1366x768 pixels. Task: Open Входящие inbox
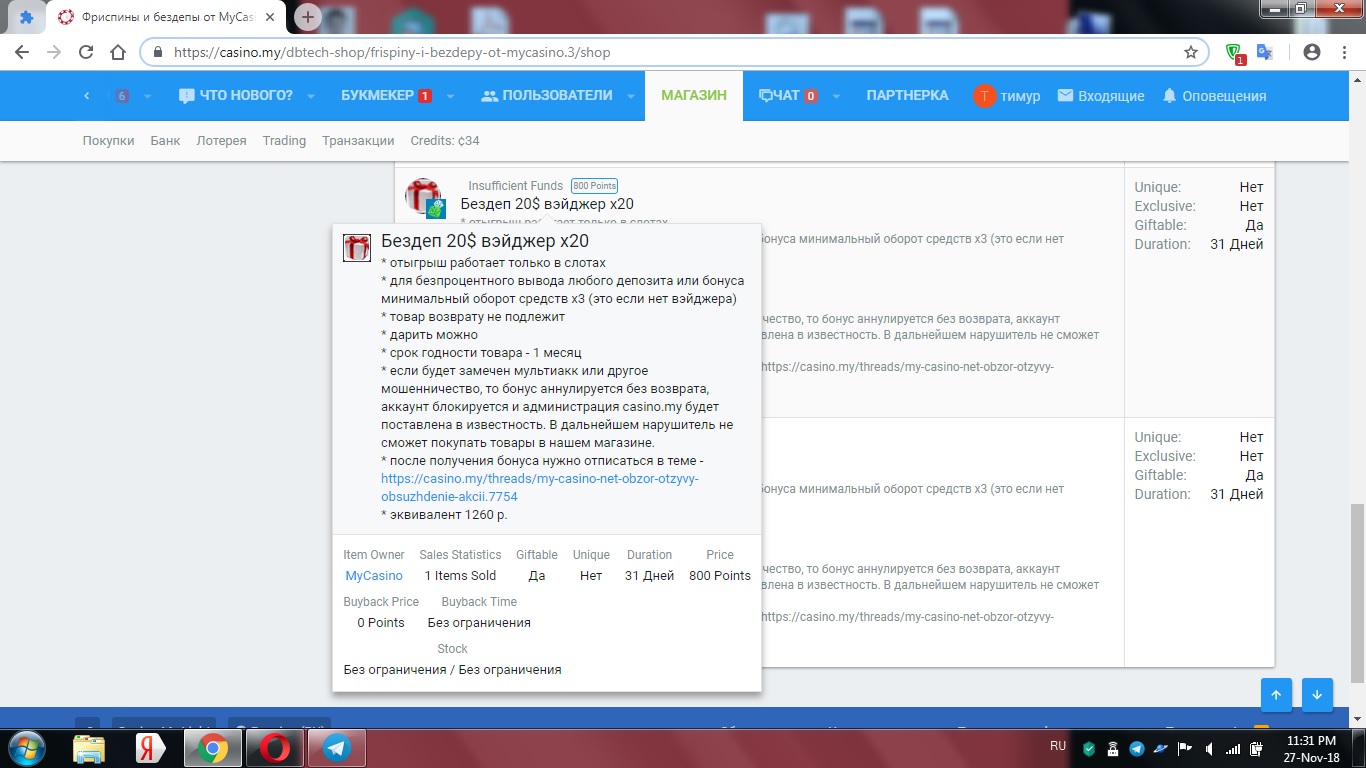pos(1101,96)
